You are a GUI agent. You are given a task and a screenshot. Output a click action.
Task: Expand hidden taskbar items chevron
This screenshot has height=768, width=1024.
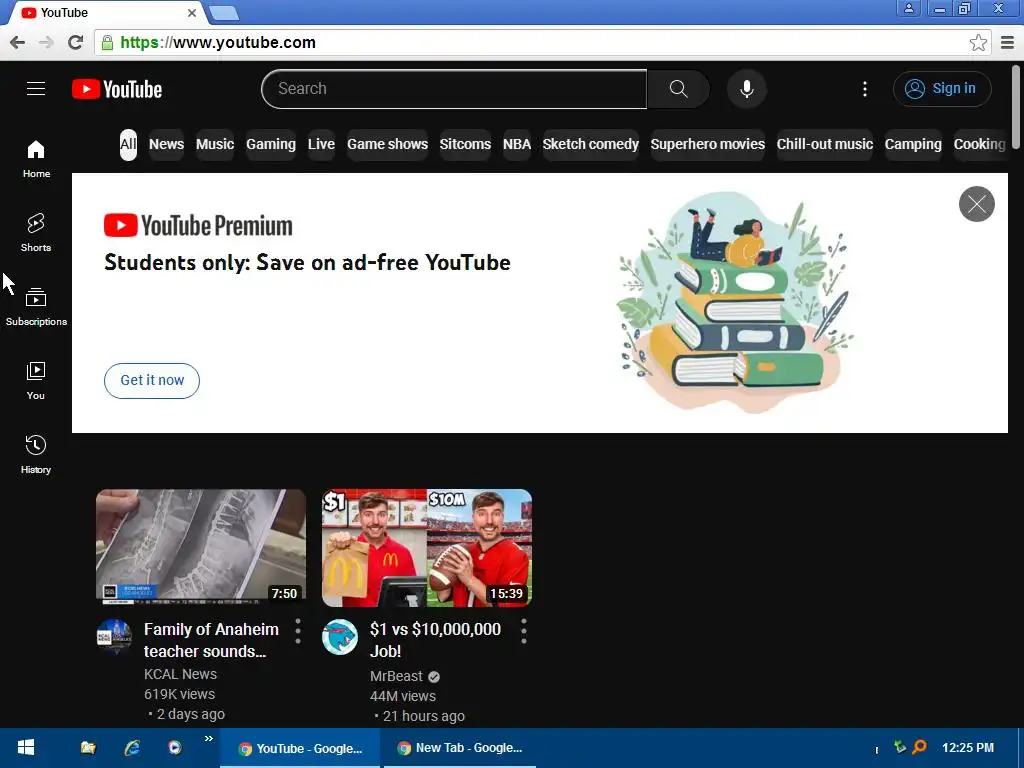pyautogui.click(x=209, y=739)
